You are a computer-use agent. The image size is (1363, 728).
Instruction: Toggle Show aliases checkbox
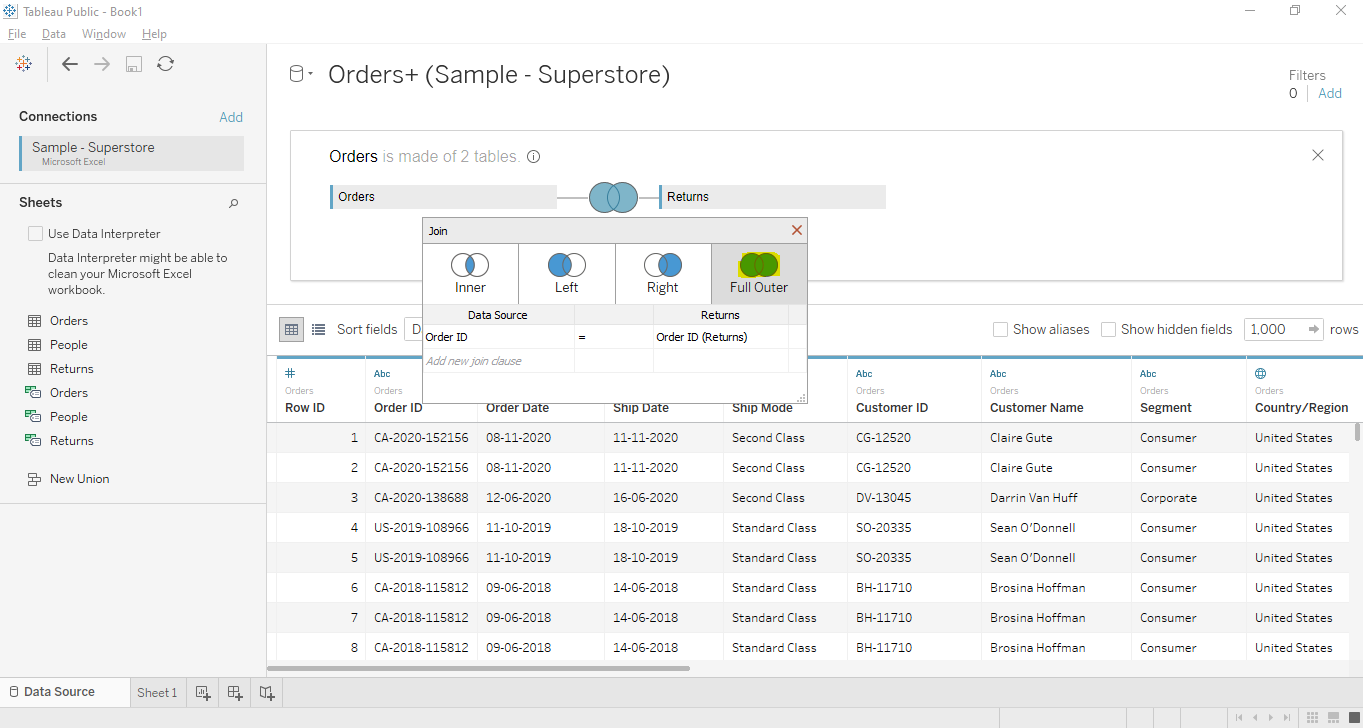[x=1000, y=329]
